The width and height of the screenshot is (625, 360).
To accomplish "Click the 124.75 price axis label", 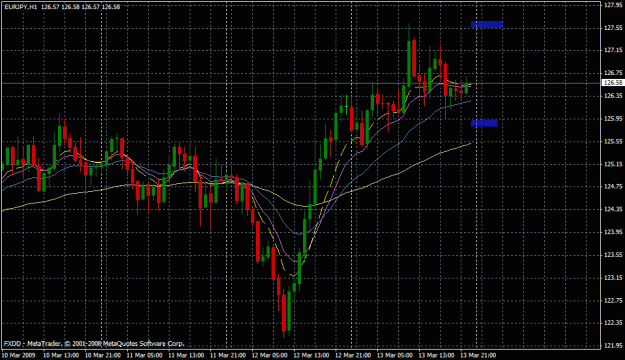I will [613, 186].
